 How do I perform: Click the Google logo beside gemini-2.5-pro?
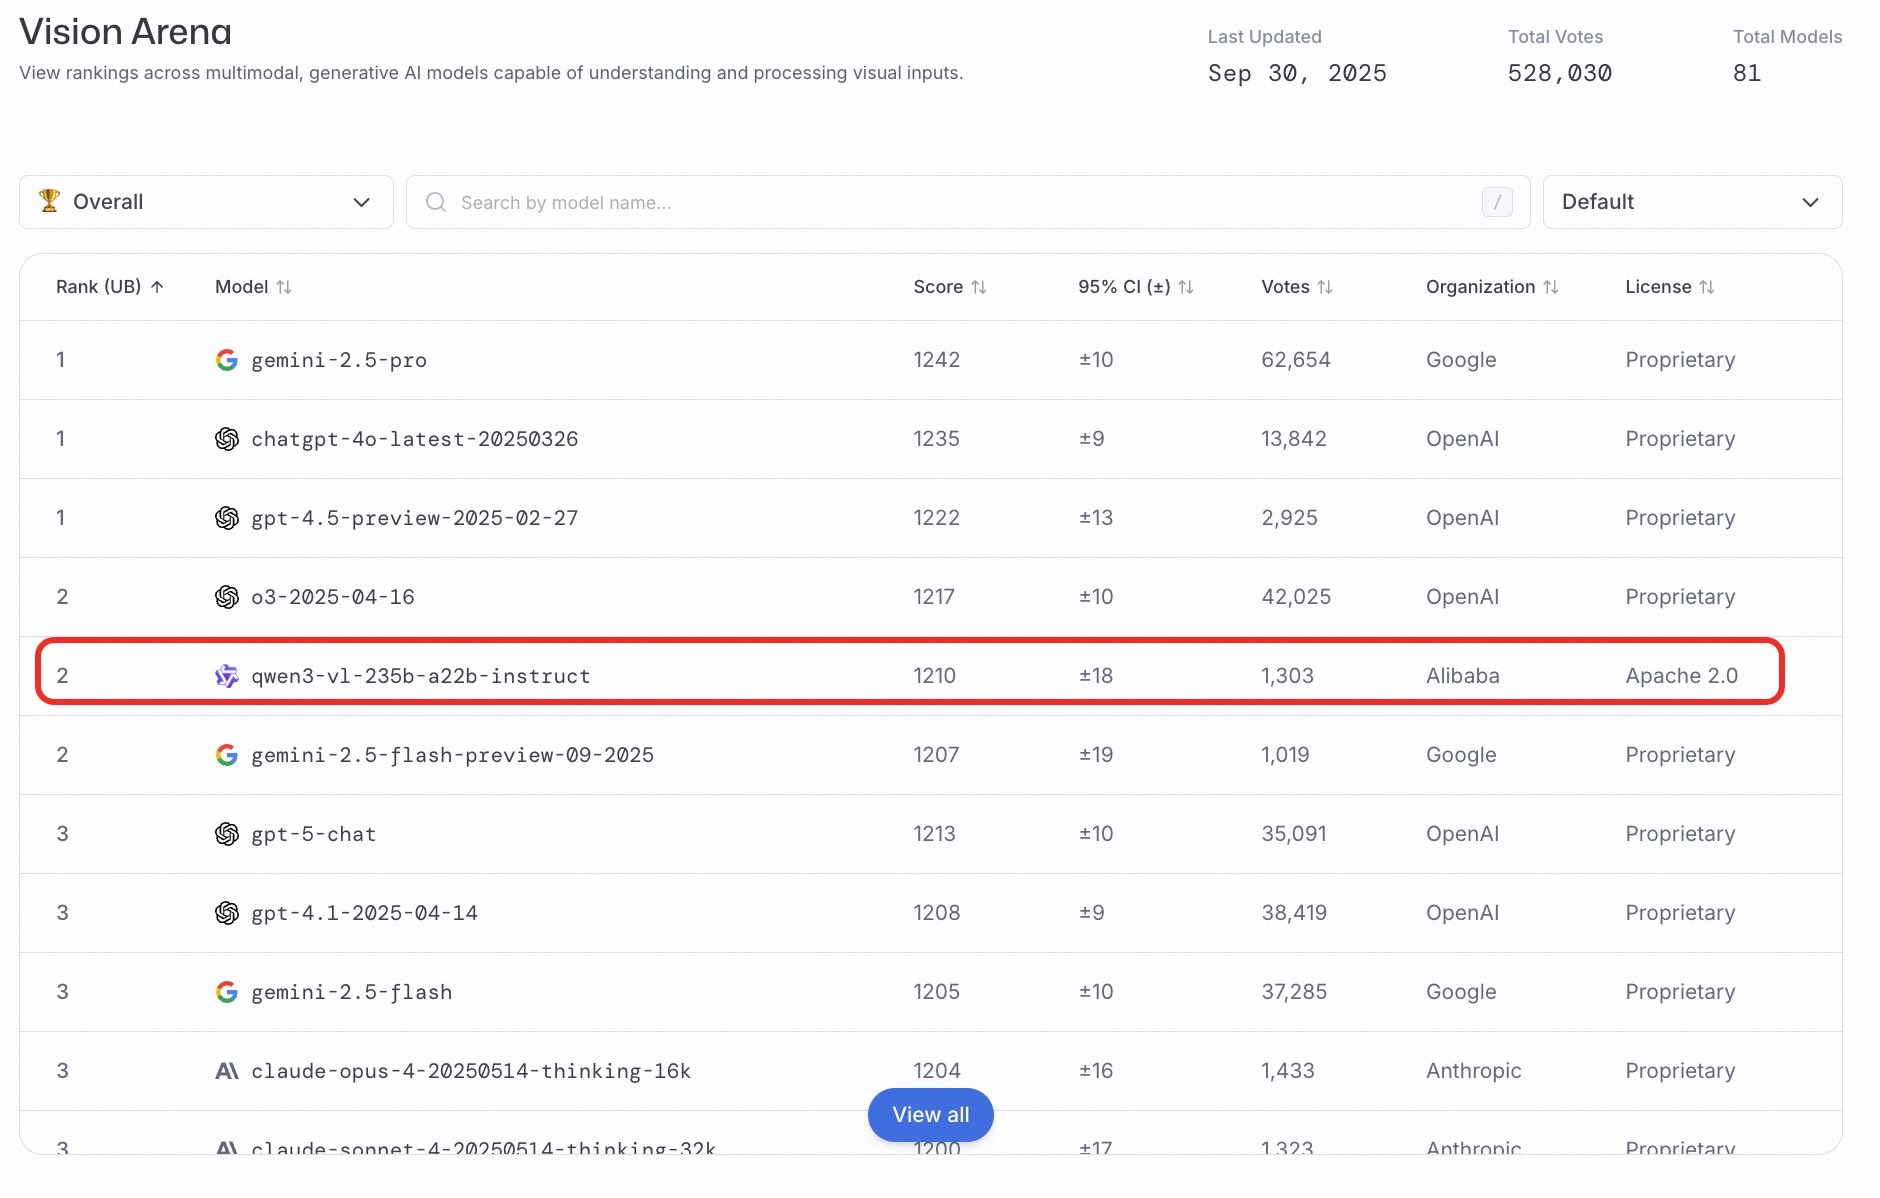pos(227,360)
